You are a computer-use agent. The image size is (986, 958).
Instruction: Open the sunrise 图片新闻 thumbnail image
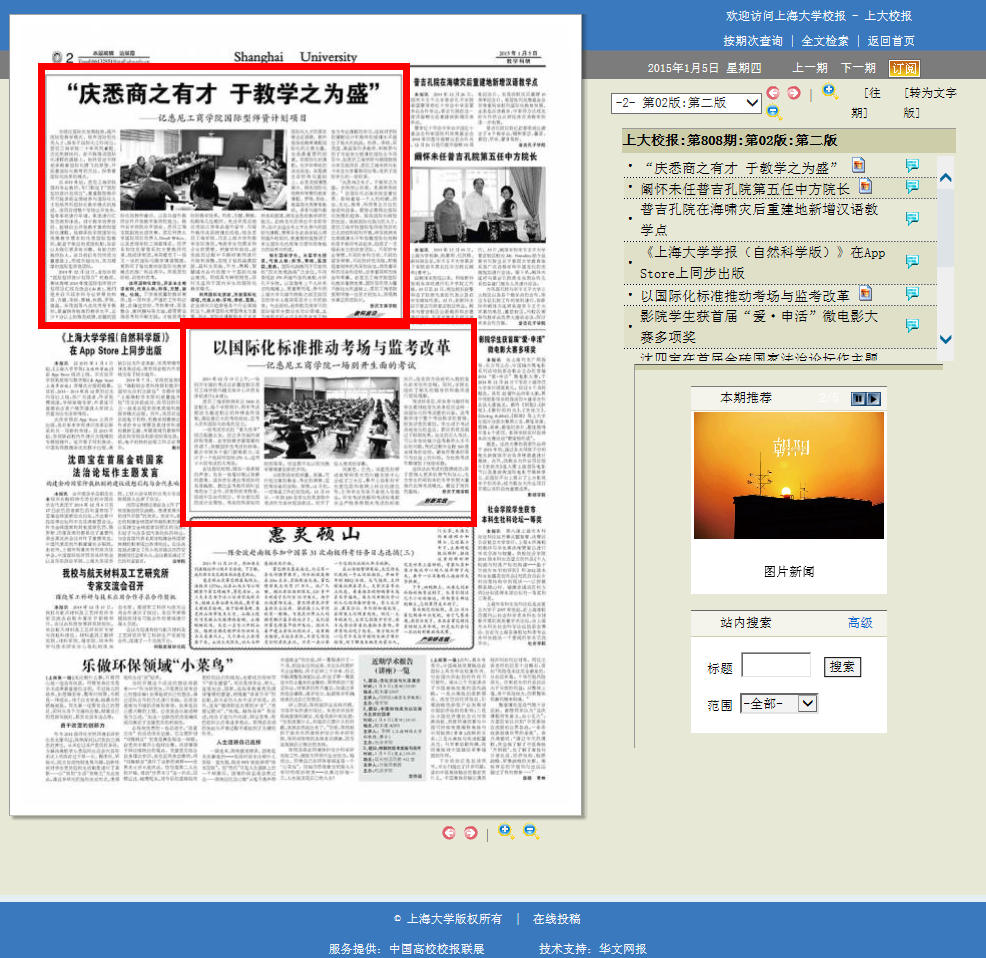(788, 475)
